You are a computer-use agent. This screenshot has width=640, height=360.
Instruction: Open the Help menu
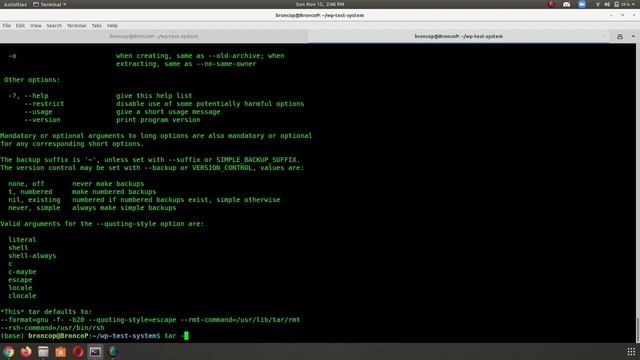[112, 26]
